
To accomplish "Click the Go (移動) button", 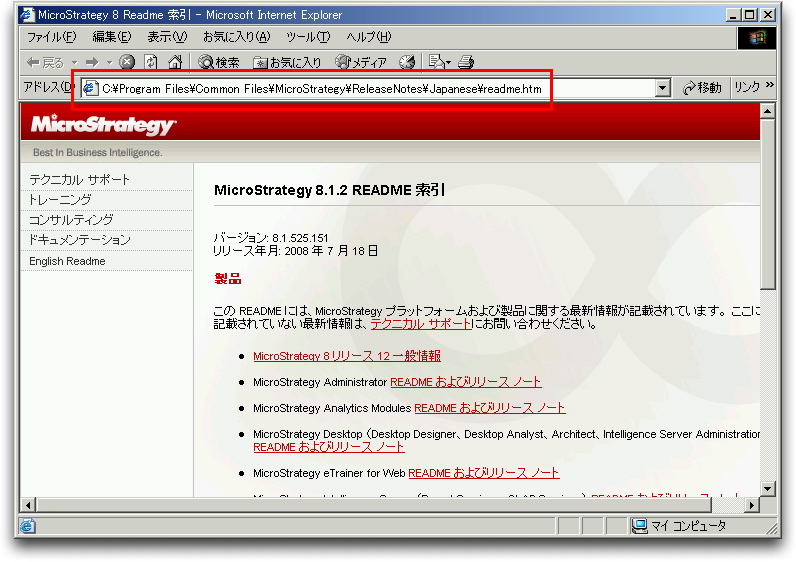I will 702,88.
